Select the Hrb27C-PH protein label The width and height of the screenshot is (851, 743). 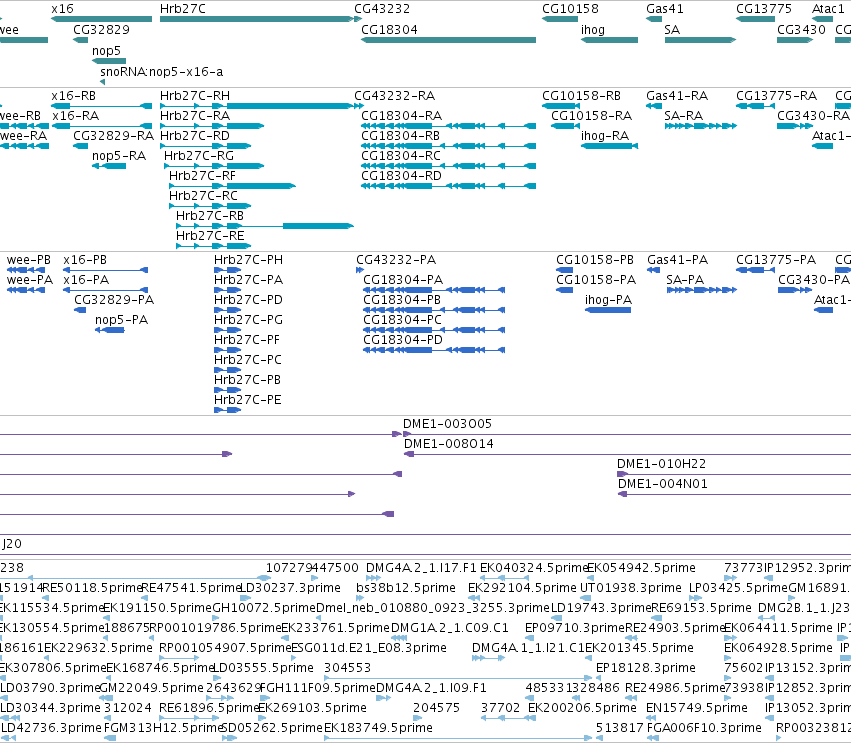[248, 260]
